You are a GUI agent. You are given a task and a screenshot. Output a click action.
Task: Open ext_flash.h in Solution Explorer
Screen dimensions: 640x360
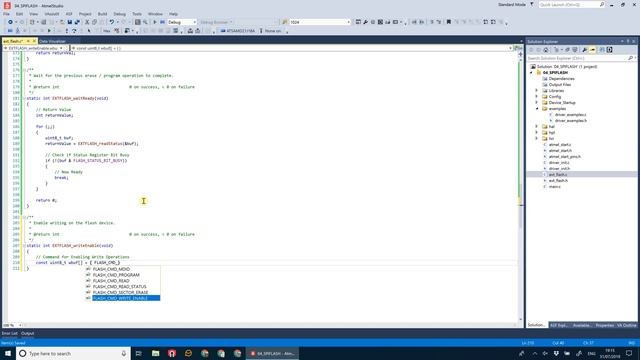coord(558,180)
